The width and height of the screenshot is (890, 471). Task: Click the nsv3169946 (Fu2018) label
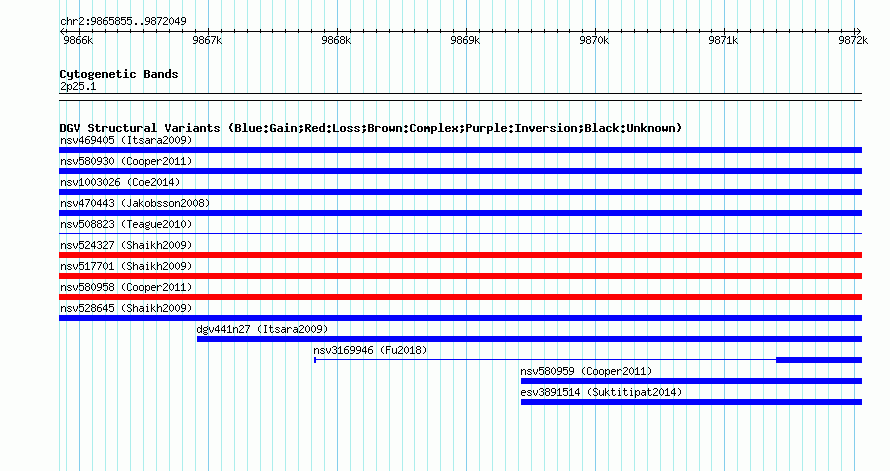pyautogui.click(x=370, y=350)
